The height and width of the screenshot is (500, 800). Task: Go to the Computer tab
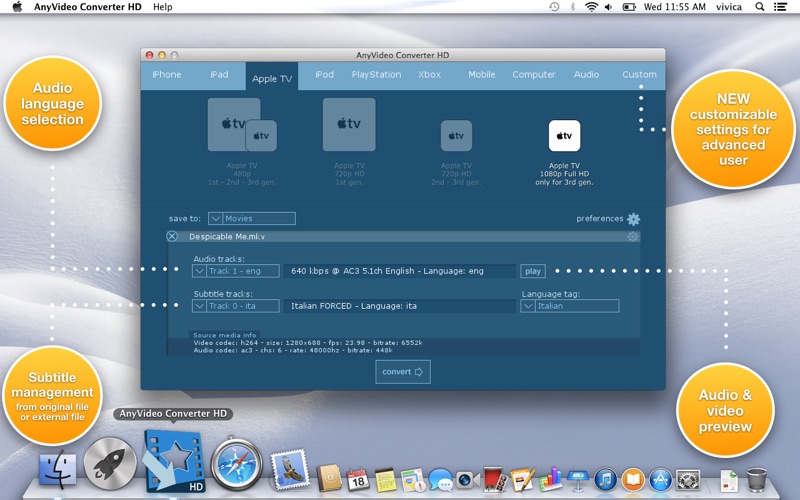click(x=534, y=74)
